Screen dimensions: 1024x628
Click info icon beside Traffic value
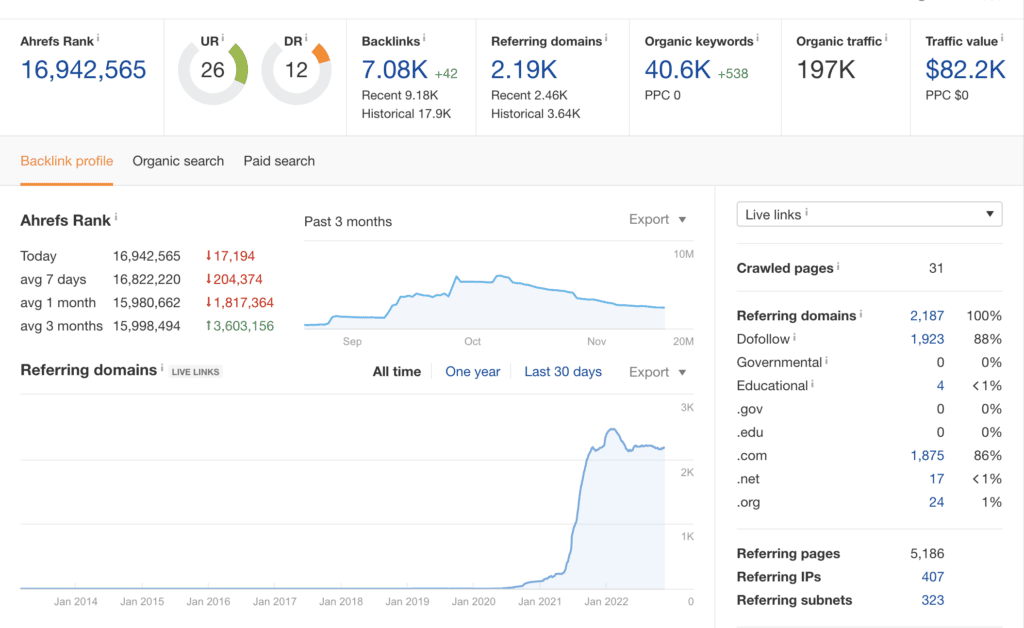point(1002,39)
